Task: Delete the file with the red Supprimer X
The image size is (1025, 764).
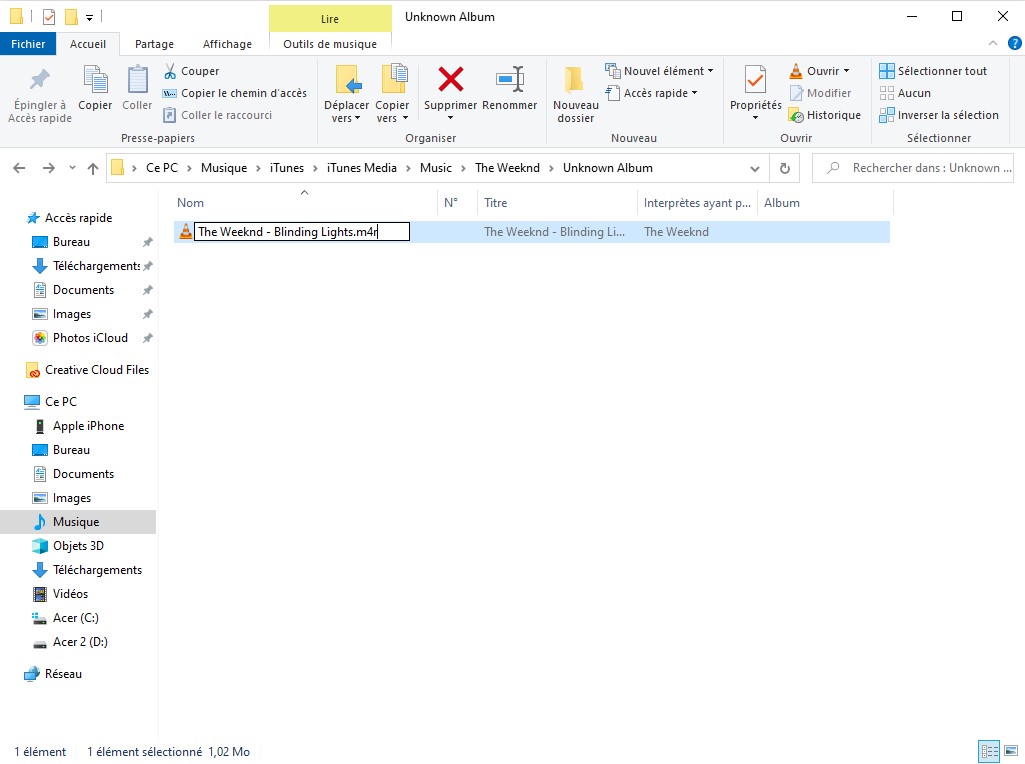Action: point(450,80)
